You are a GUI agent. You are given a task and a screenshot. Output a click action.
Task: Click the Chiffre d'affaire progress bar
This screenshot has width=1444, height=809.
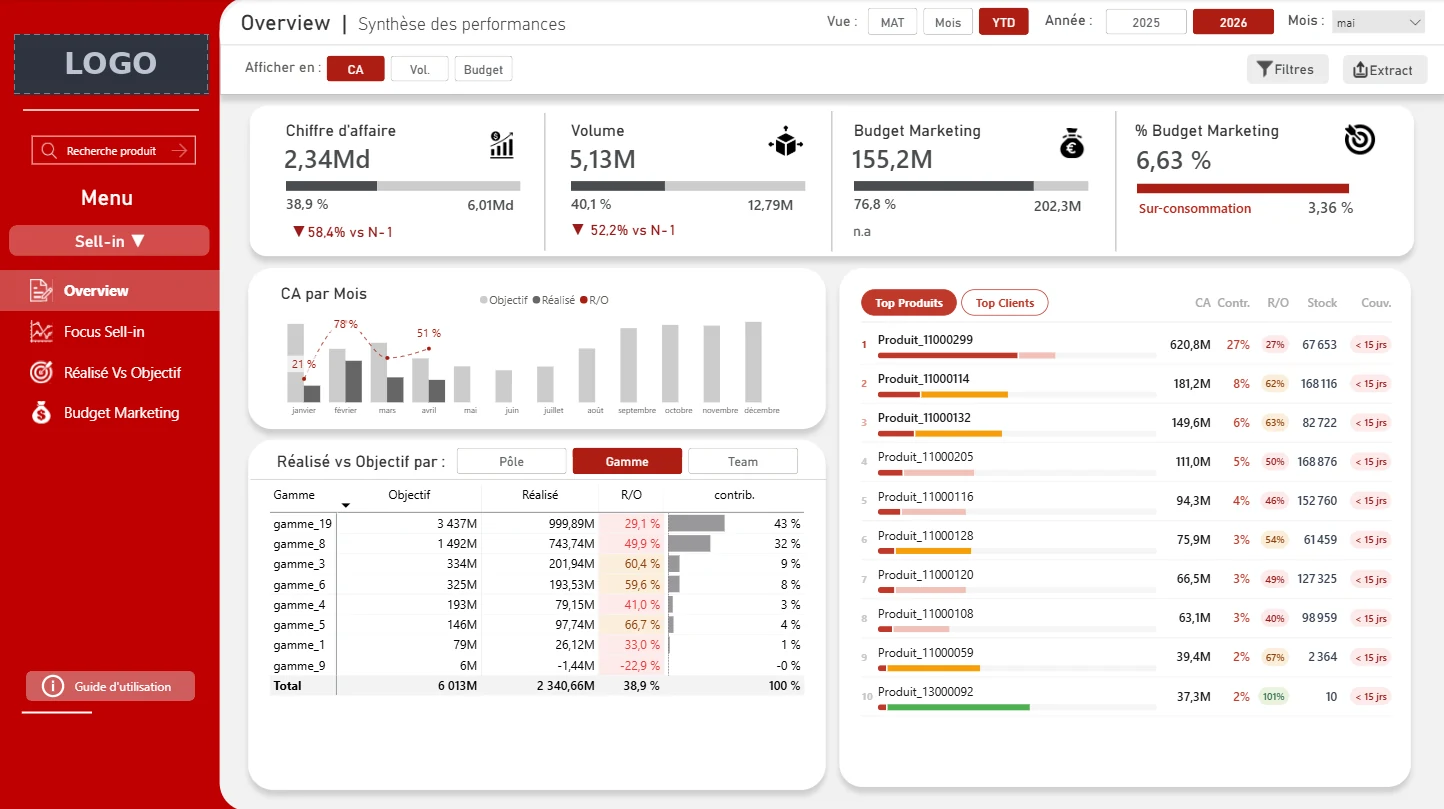pos(403,186)
